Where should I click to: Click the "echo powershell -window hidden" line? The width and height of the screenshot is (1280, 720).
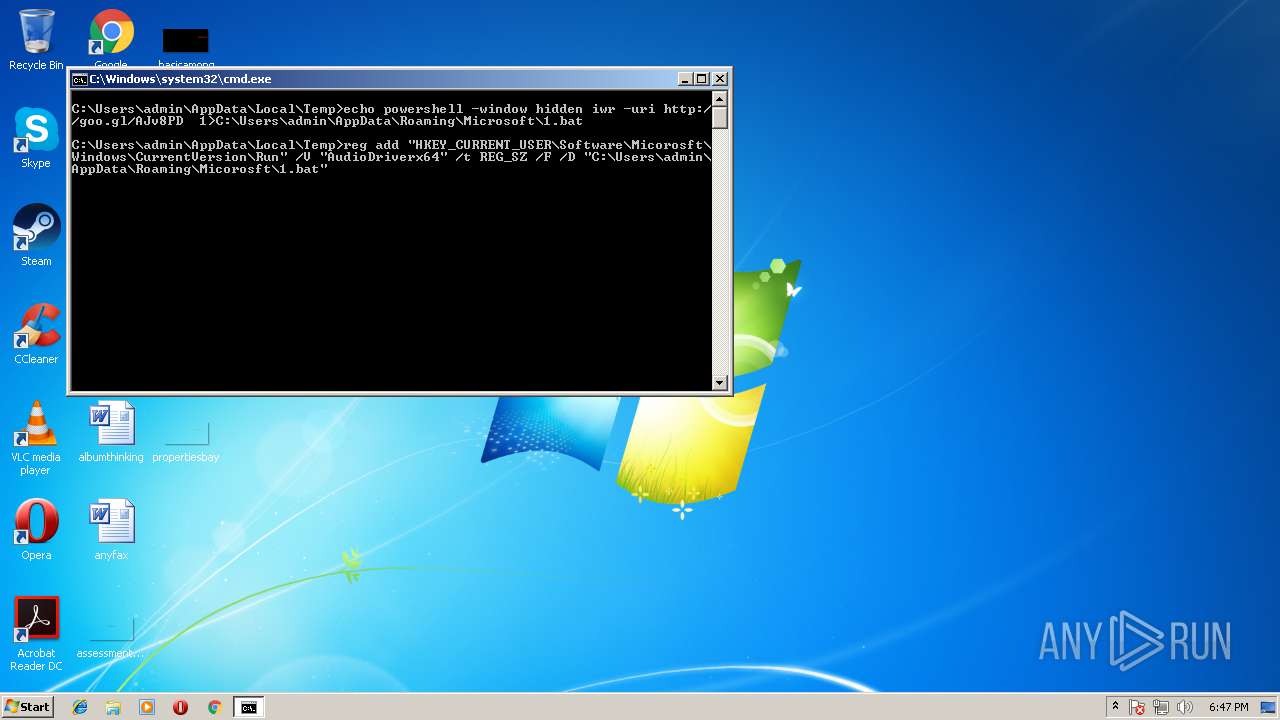pos(391,115)
